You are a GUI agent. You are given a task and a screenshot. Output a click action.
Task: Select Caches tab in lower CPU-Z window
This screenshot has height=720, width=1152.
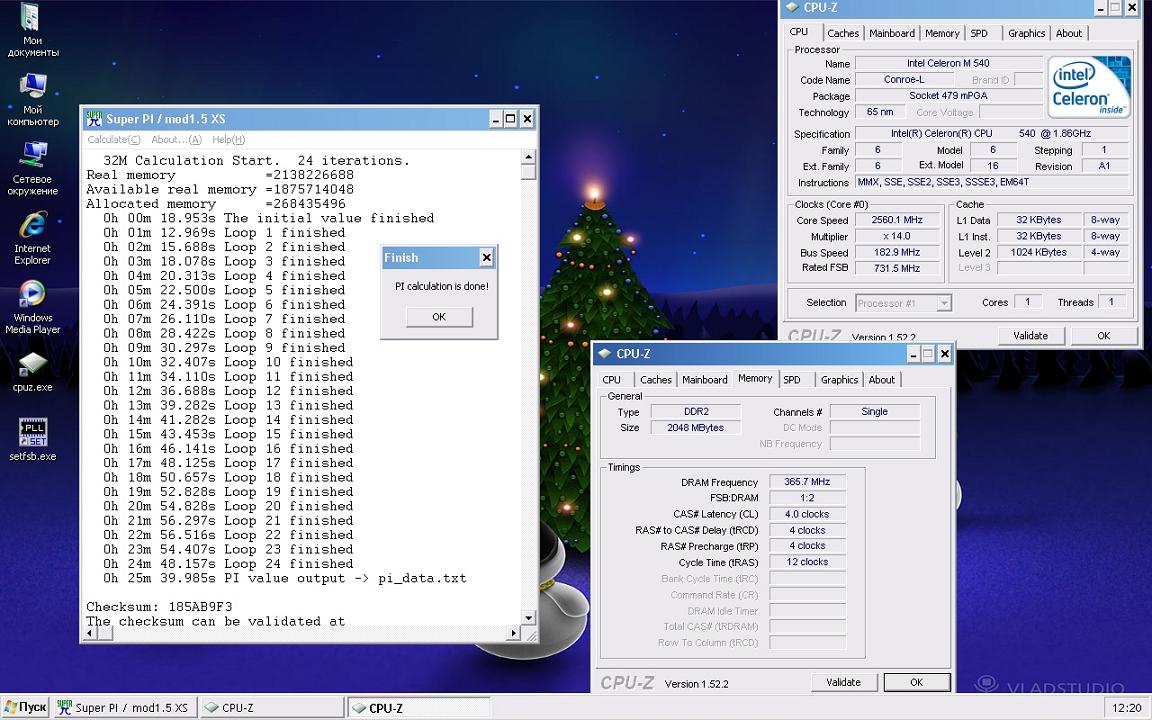tap(655, 380)
